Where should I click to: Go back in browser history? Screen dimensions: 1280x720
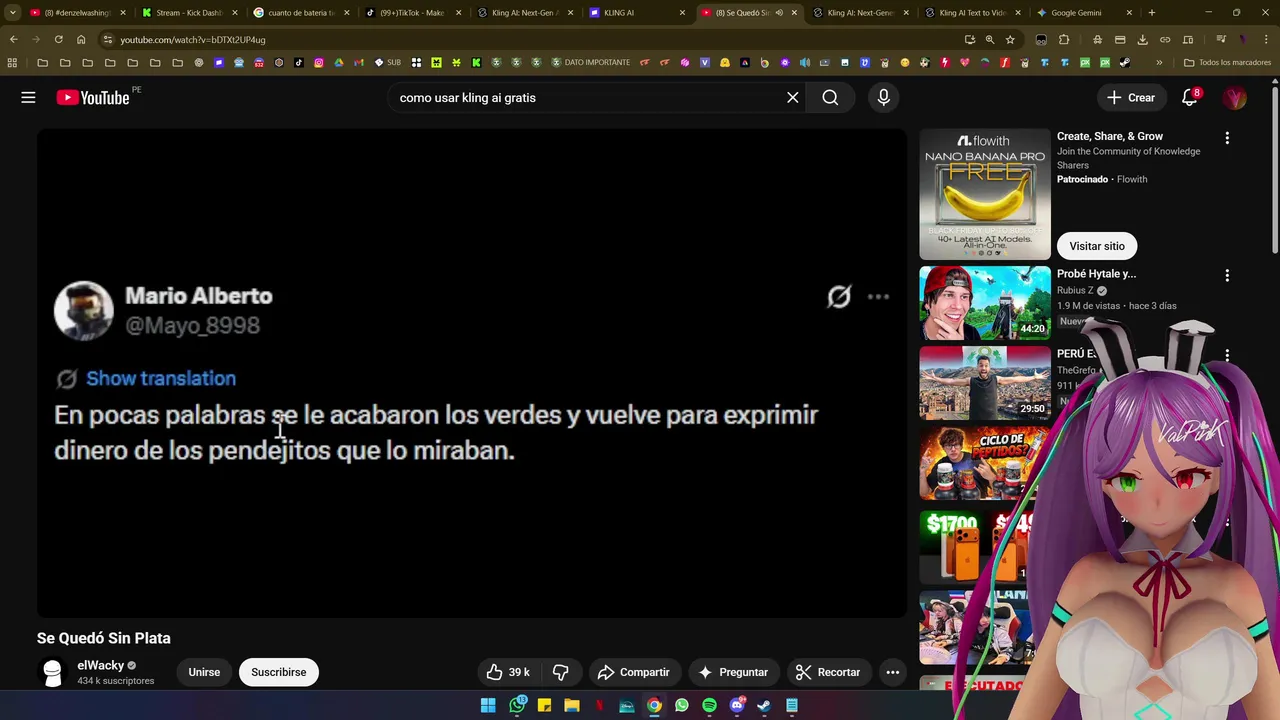click(14, 39)
